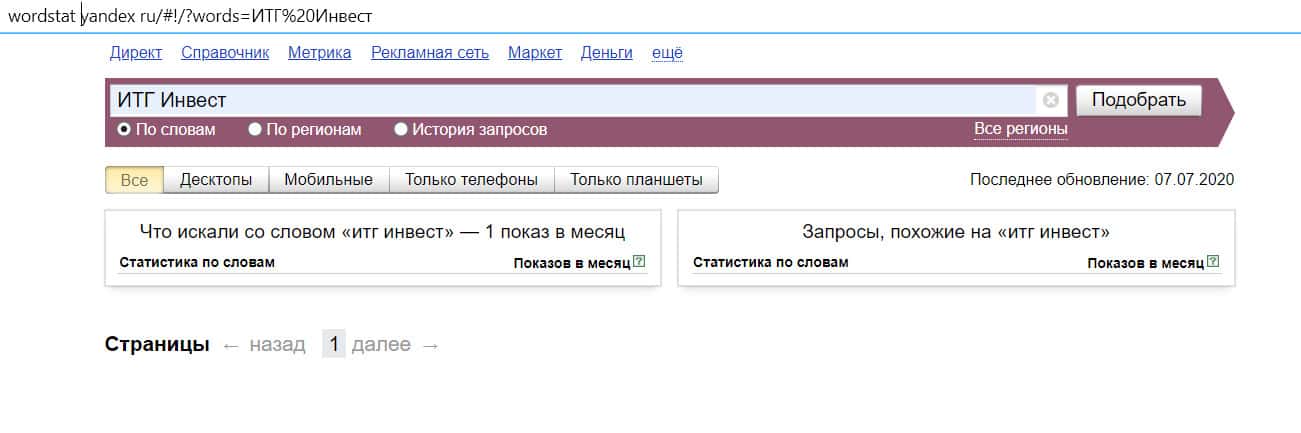Switch to the 'Только планшеты' tab
This screenshot has height=433, width=1301.
(x=636, y=180)
